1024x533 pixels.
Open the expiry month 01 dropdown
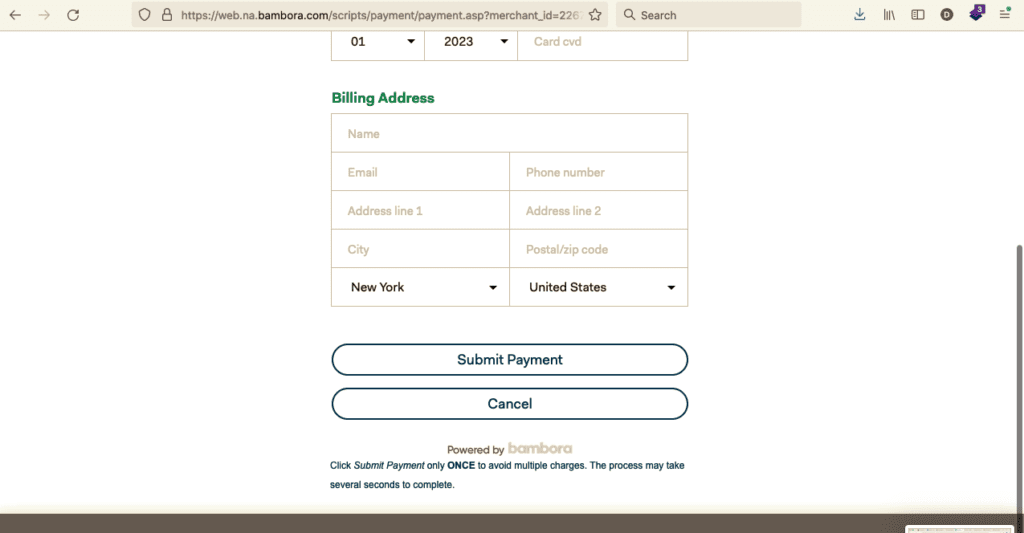click(378, 42)
